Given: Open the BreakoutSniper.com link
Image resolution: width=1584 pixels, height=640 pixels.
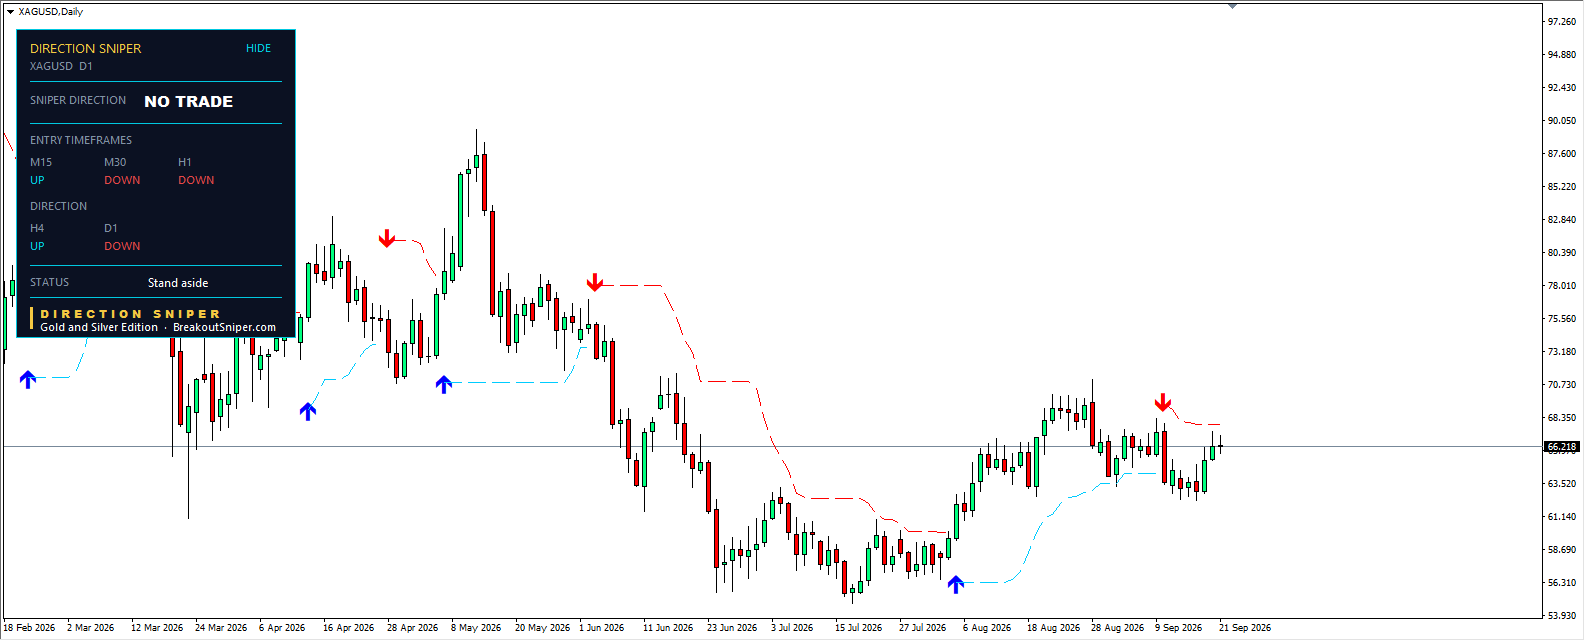Looking at the screenshot, I should [224, 327].
